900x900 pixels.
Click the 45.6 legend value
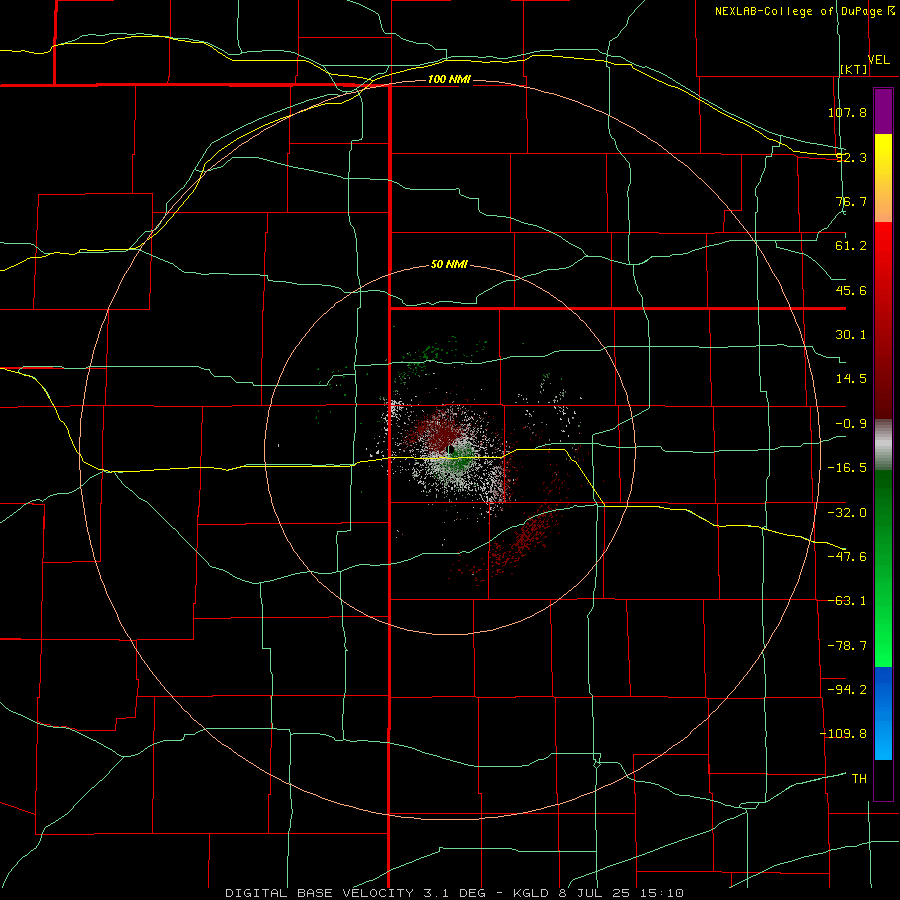(x=851, y=290)
